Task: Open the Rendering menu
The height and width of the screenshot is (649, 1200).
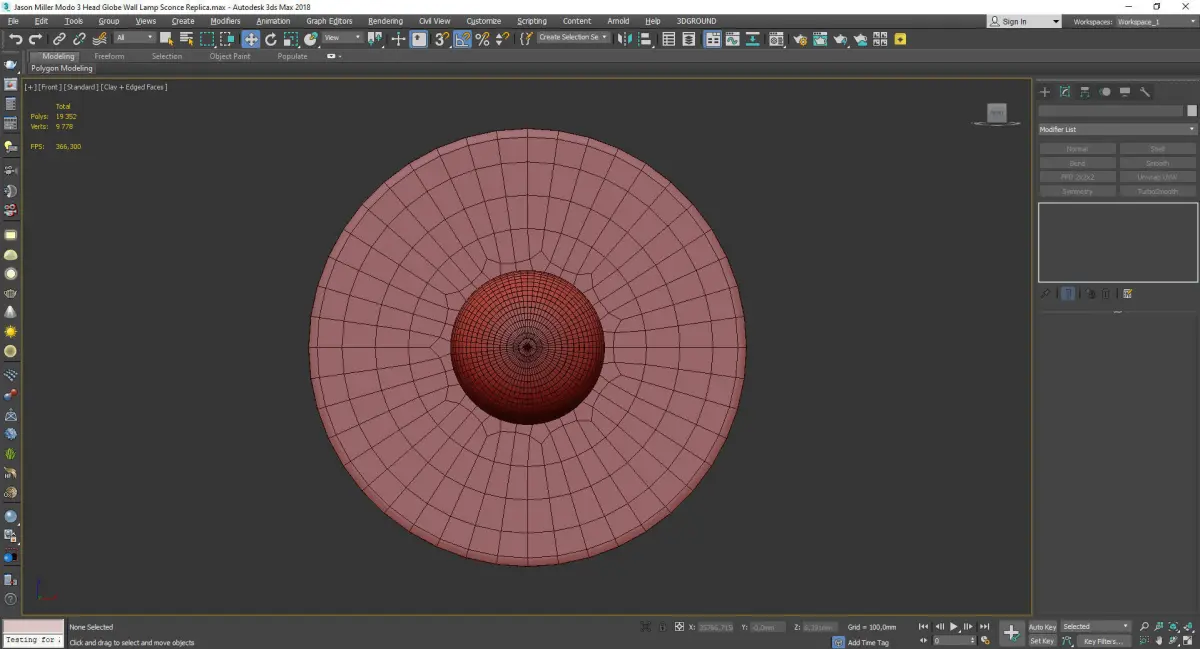Action: [385, 21]
